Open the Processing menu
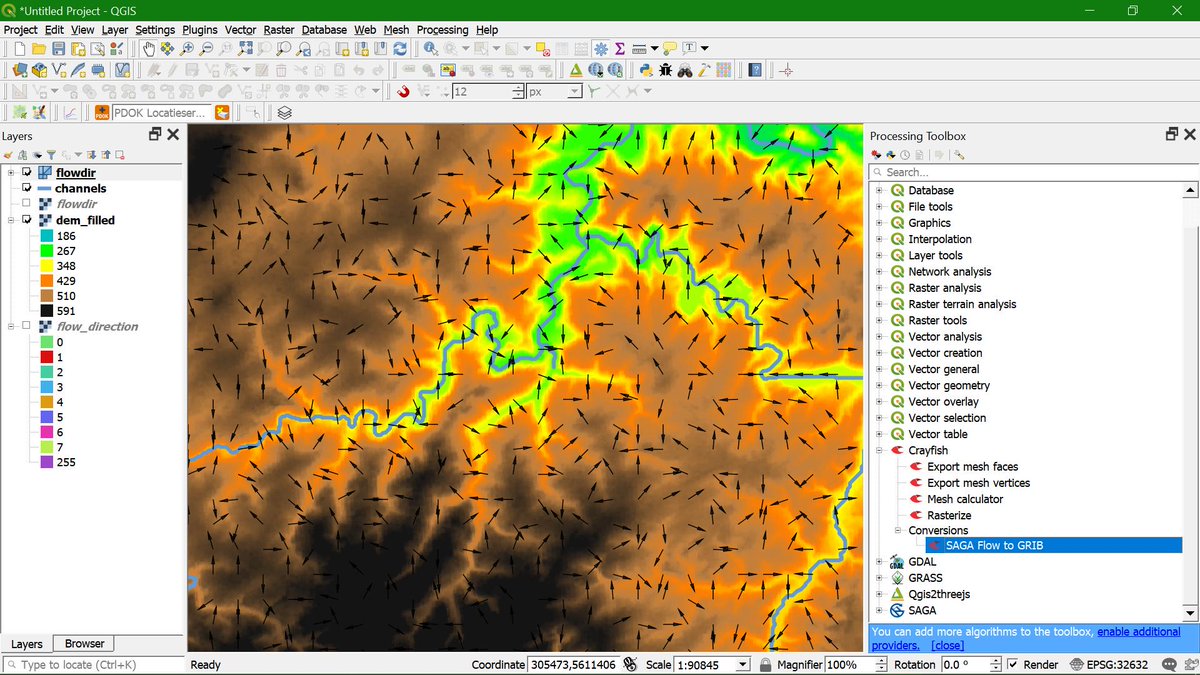 pyautogui.click(x=443, y=30)
